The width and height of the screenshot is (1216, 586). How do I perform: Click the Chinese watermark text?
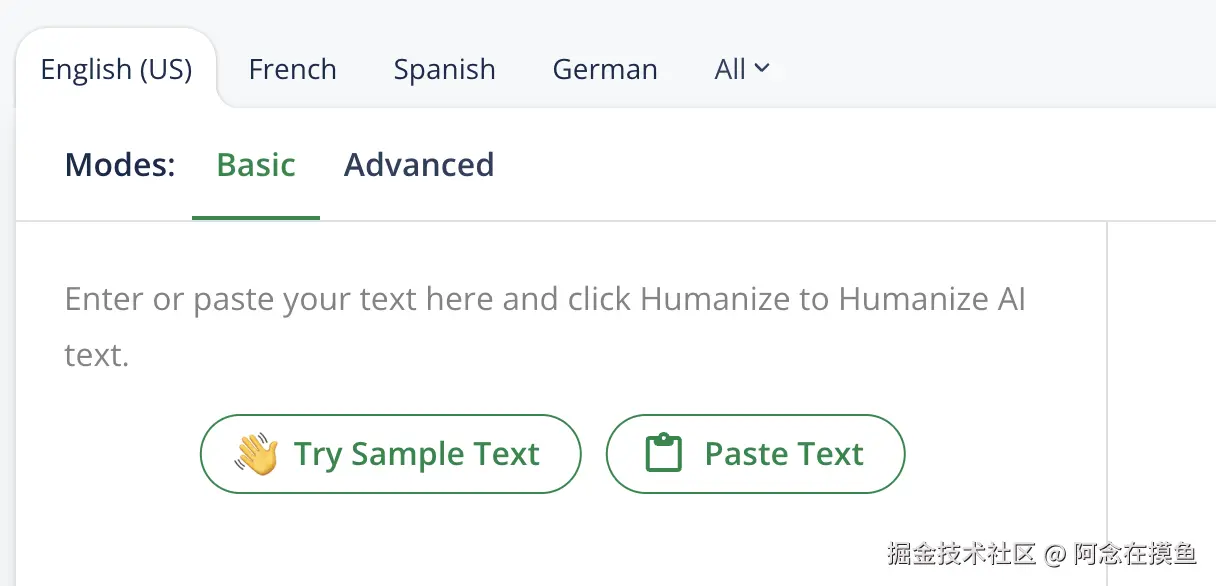click(1041, 553)
